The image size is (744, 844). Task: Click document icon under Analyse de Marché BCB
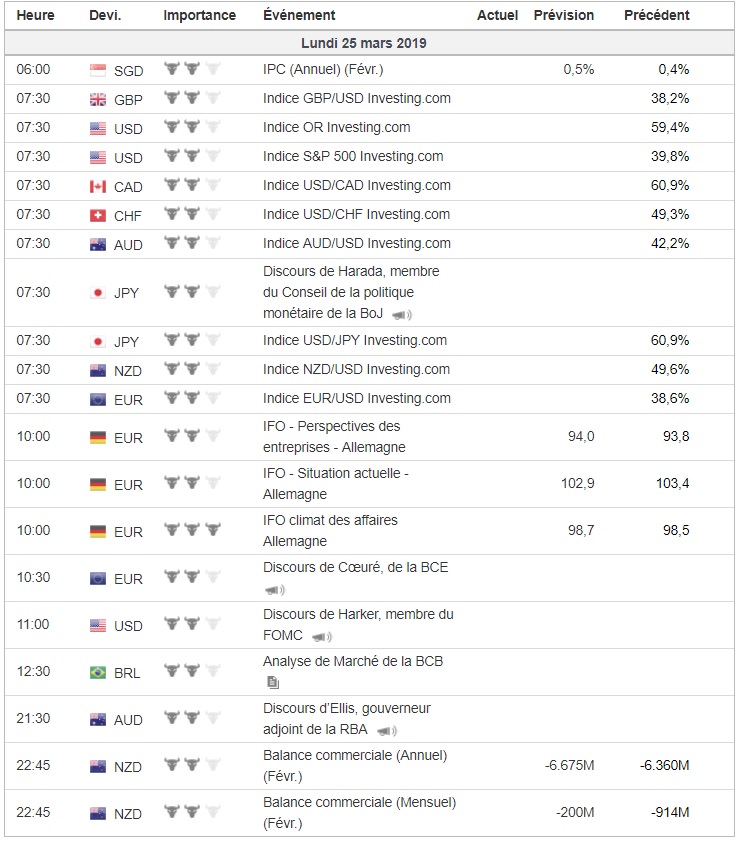click(x=273, y=682)
